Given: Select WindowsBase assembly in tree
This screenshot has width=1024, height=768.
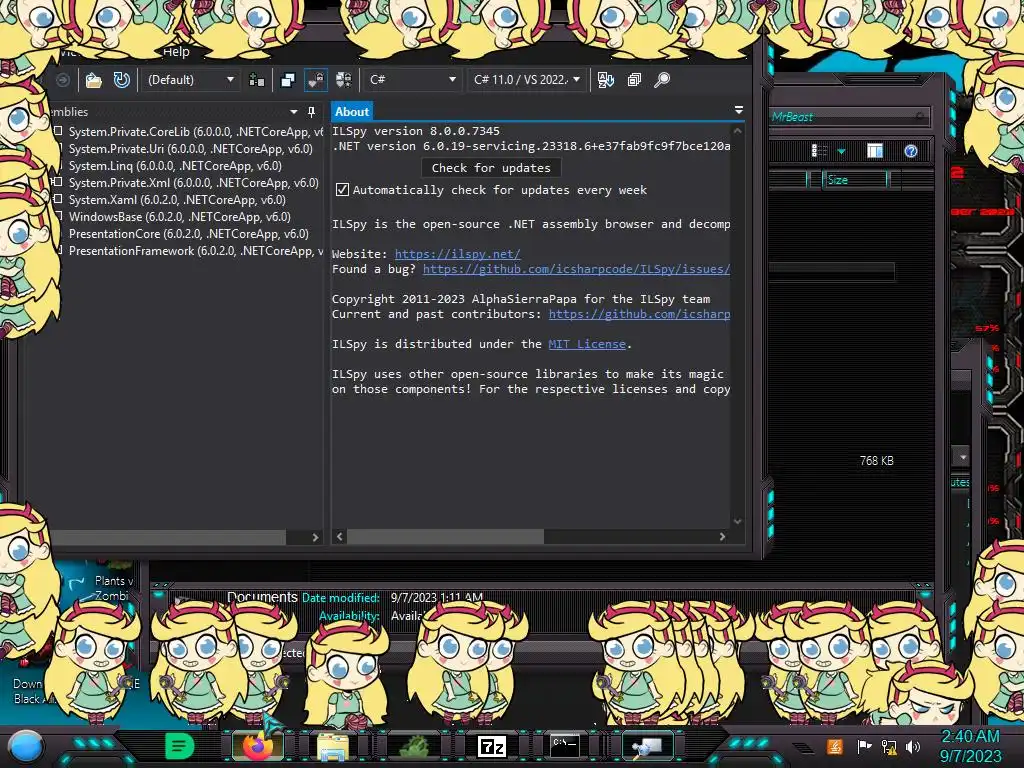Looking at the screenshot, I should 180,217.
